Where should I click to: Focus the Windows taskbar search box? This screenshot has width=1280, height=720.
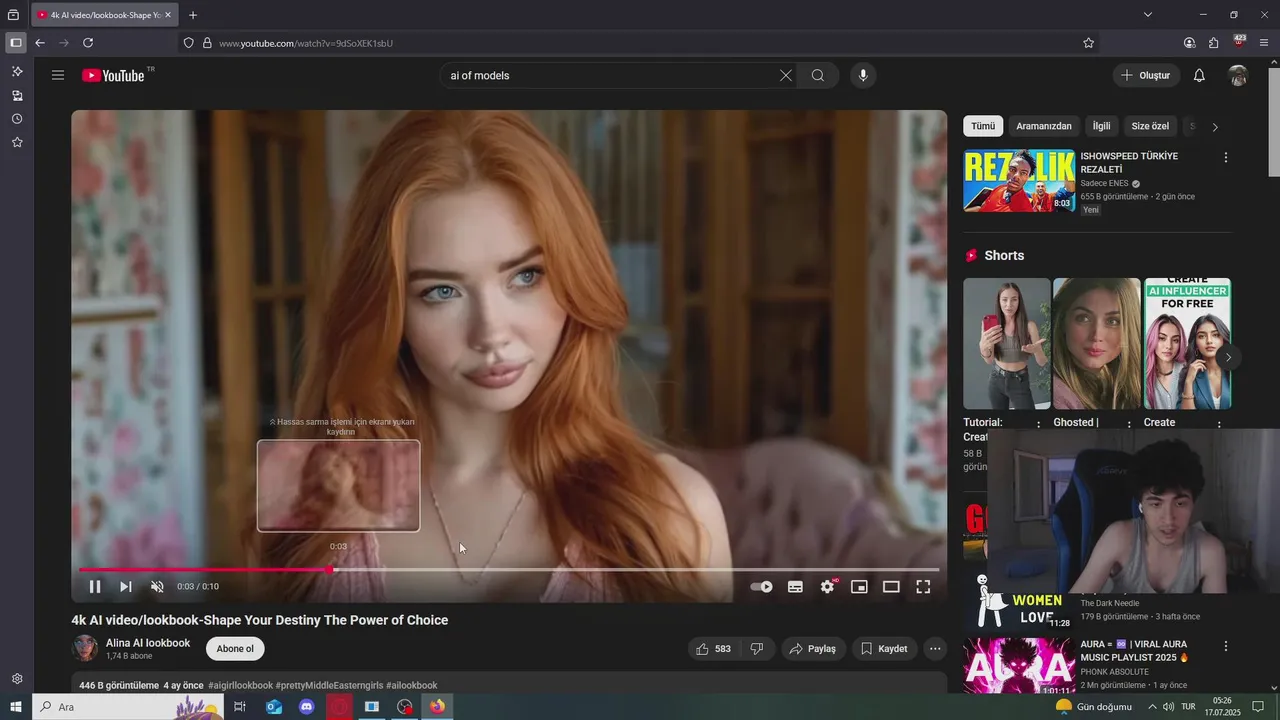click(x=127, y=707)
